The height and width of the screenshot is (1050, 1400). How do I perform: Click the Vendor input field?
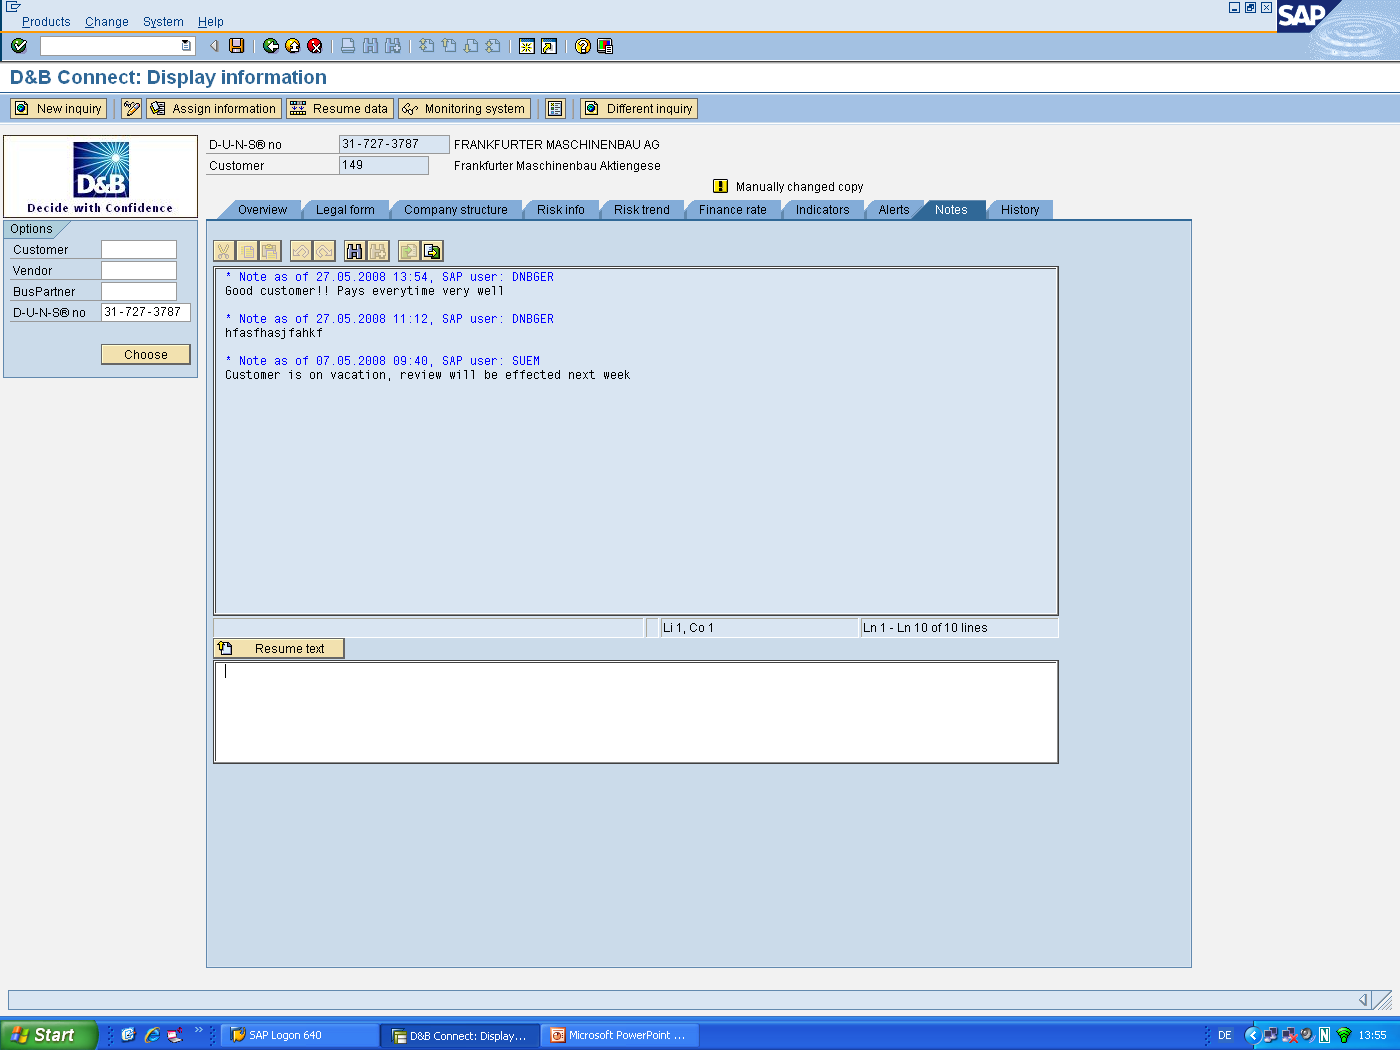click(139, 271)
